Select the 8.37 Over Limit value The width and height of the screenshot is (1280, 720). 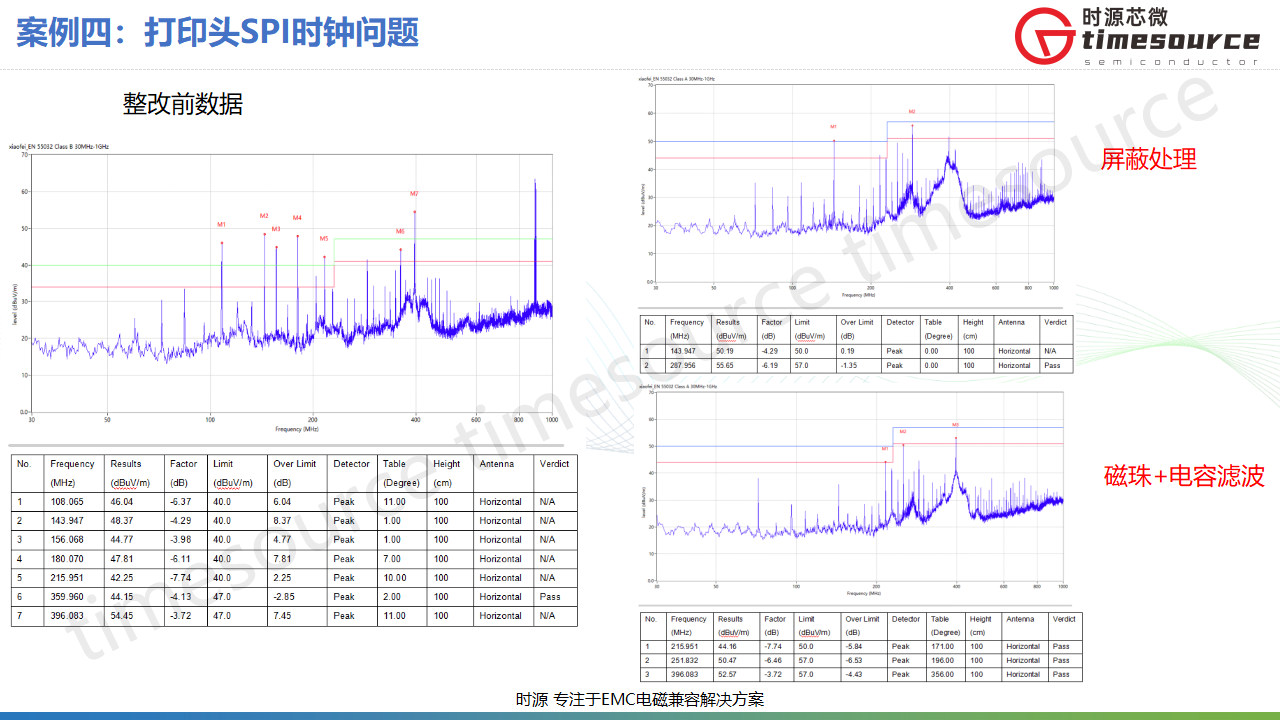pyautogui.click(x=282, y=521)
